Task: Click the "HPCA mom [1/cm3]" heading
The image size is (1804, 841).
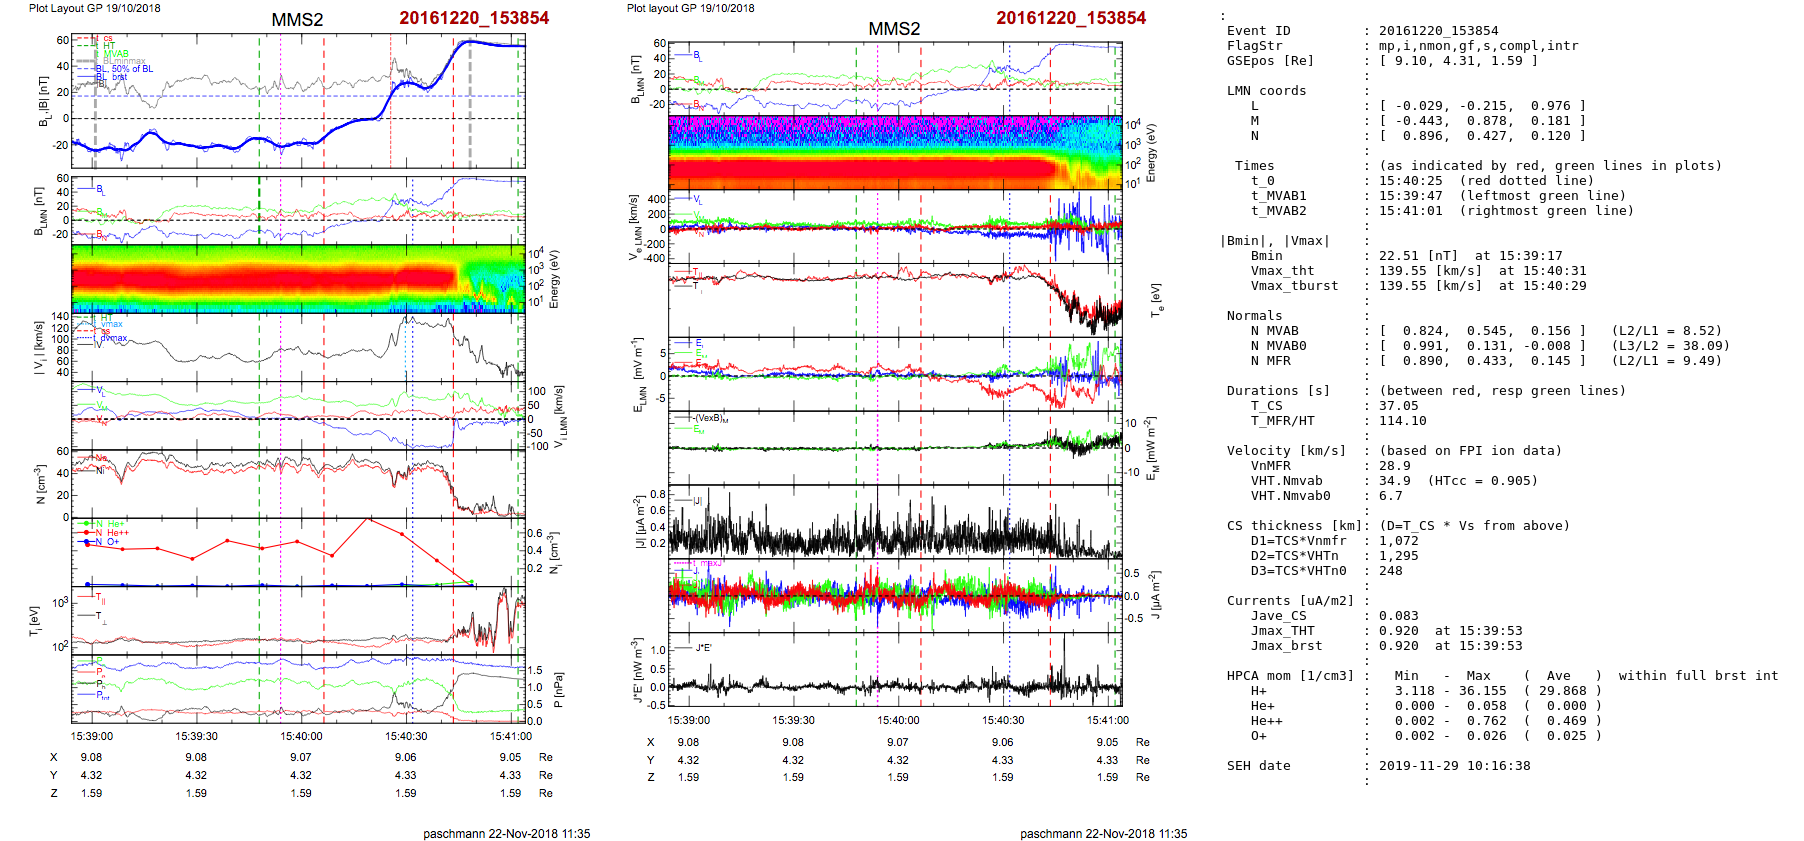Action: pos(1290,676)
